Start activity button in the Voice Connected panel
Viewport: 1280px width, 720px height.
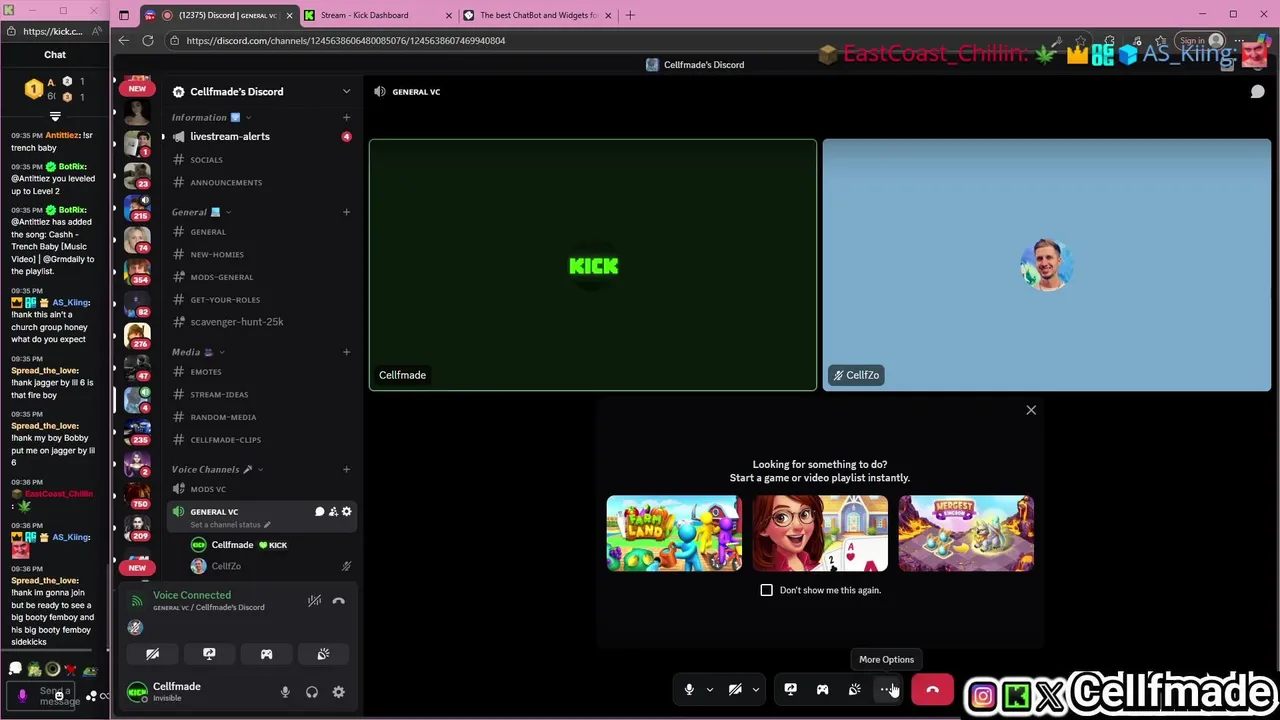(x=266, y=654)
